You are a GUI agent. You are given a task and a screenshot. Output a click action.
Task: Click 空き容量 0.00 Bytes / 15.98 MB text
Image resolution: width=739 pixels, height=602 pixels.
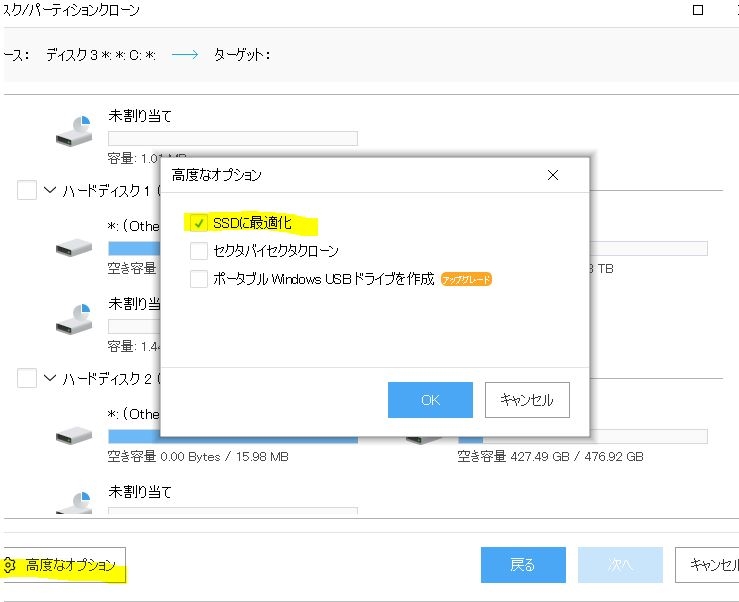click(198, 456)
